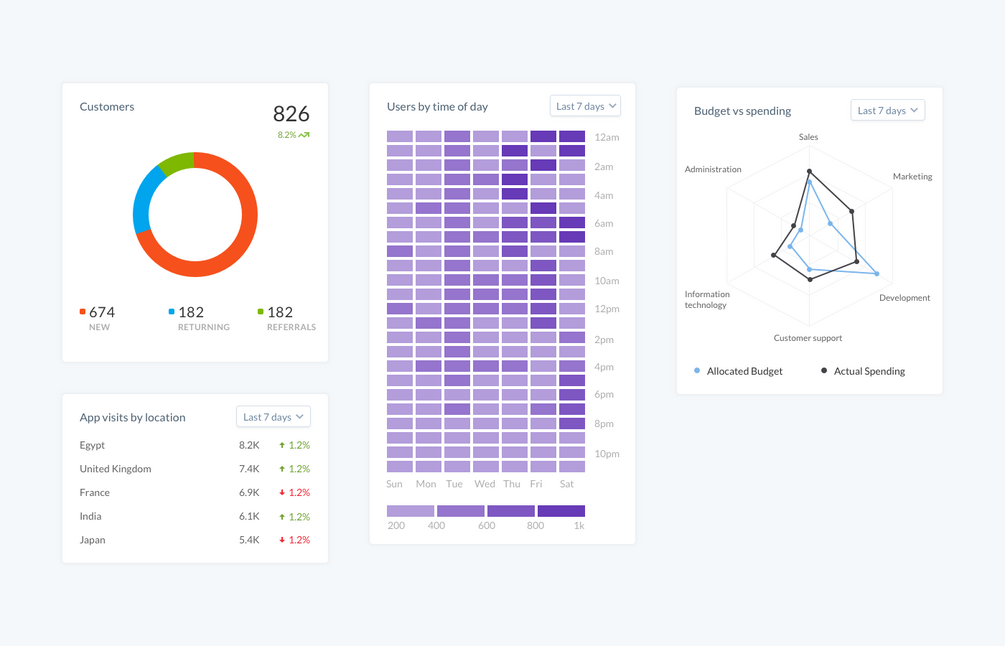Viewport: 1005px width, 646px height.
Task: Click the Sat column label in heatmap
Action: 567,484
